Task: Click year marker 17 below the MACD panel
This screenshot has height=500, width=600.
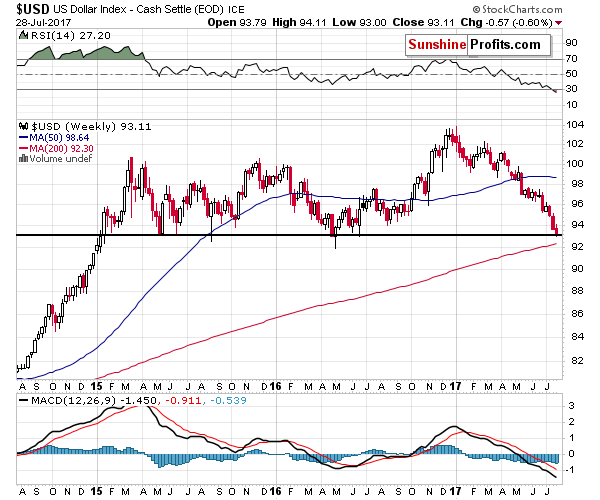Action: [455, 491]
